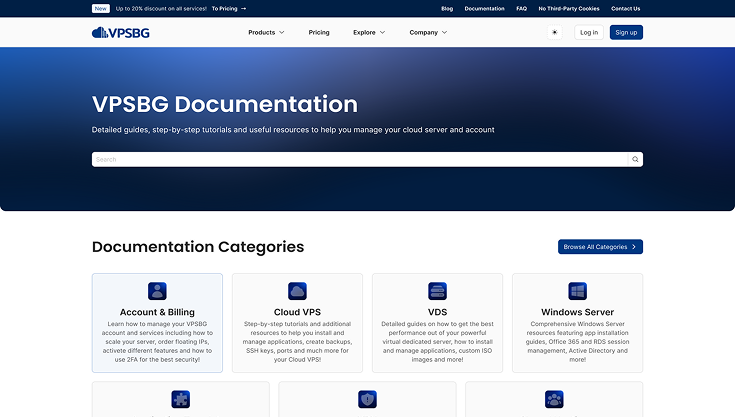Click the VDS server stack icon

click(x=437, y=291)
